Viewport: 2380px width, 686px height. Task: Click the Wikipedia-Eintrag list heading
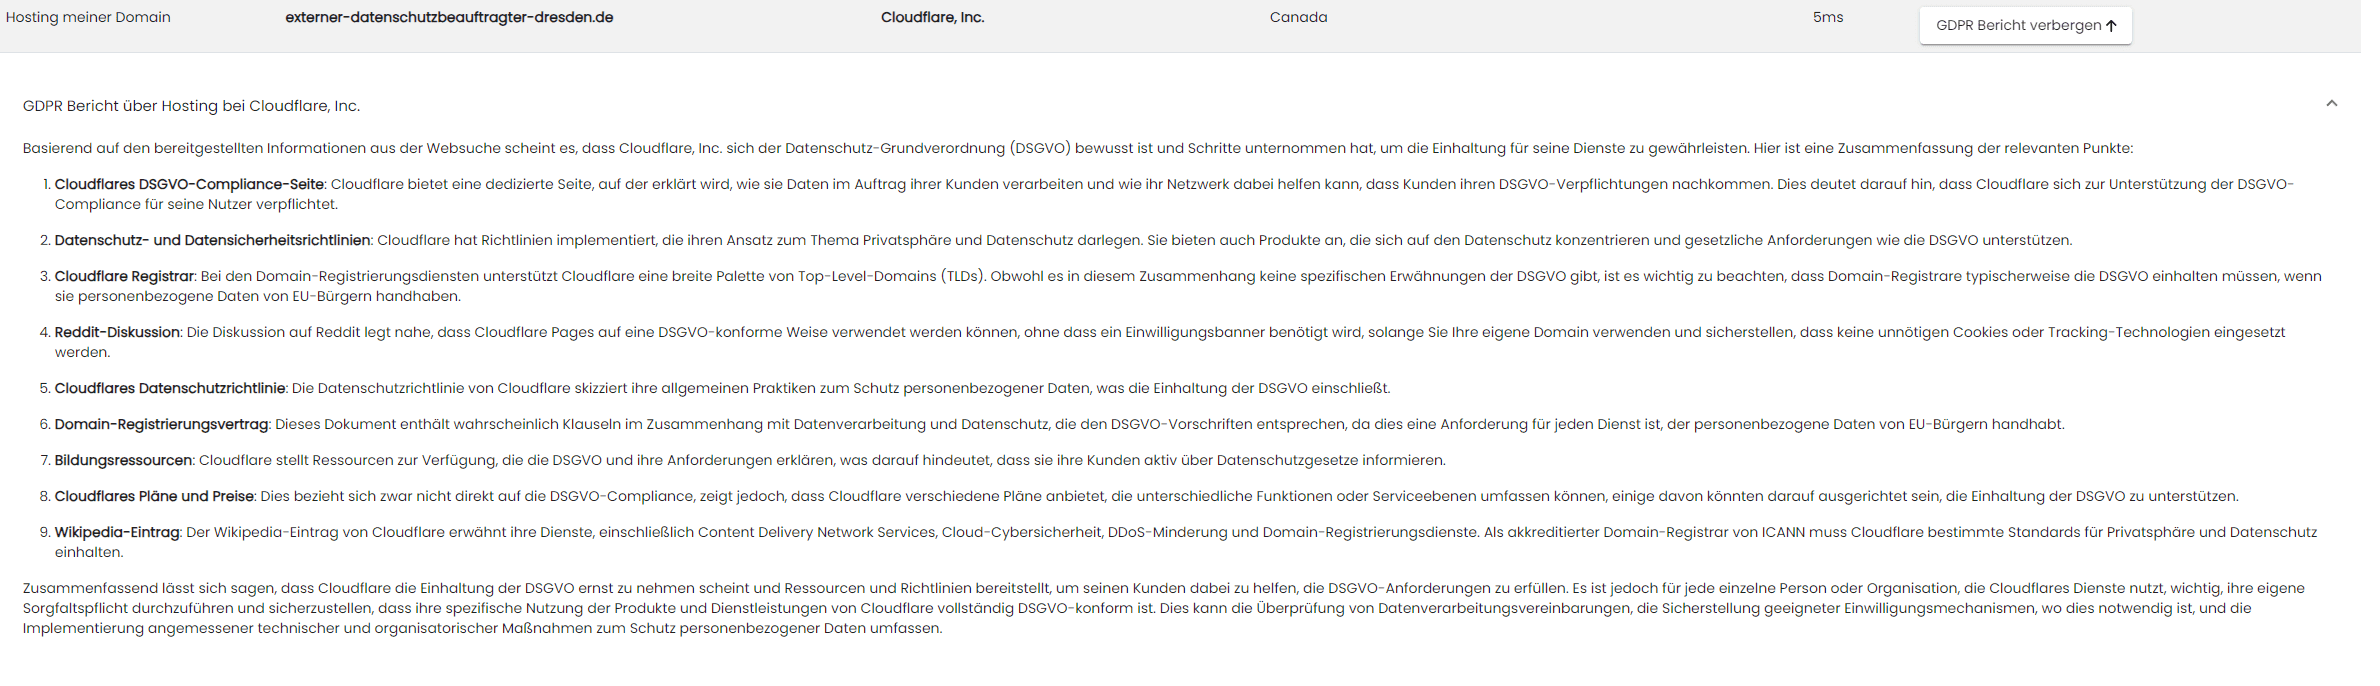117,532
